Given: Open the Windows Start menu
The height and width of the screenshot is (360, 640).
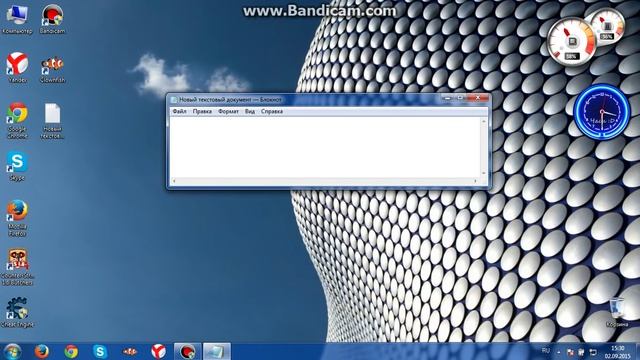Looking at the screenshot, I should click(x=12, y=351).
